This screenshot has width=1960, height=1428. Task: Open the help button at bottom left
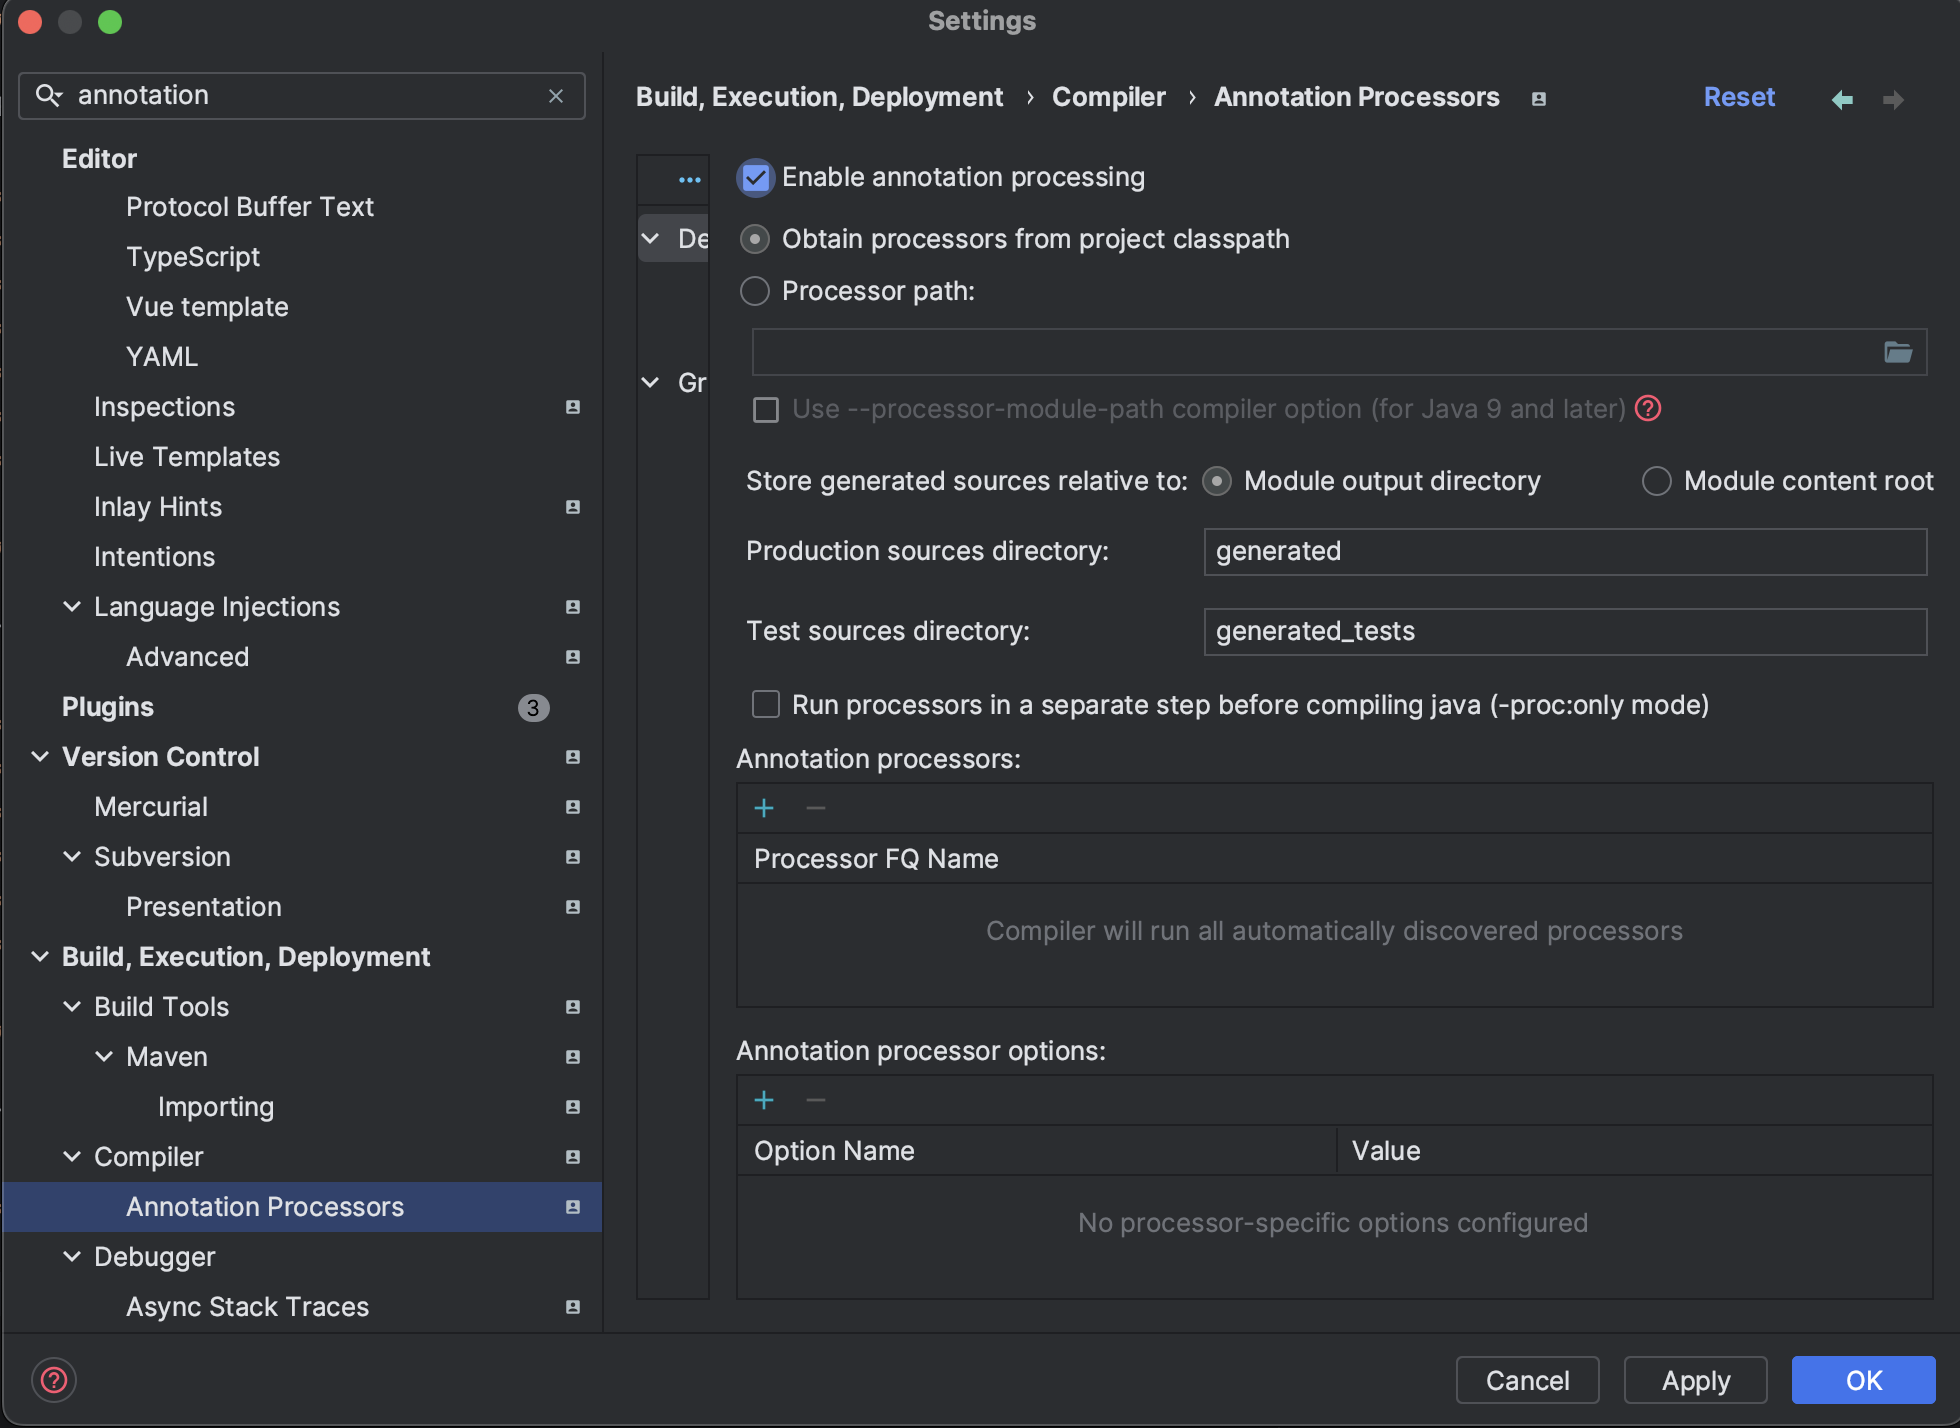coord(54,1380)
